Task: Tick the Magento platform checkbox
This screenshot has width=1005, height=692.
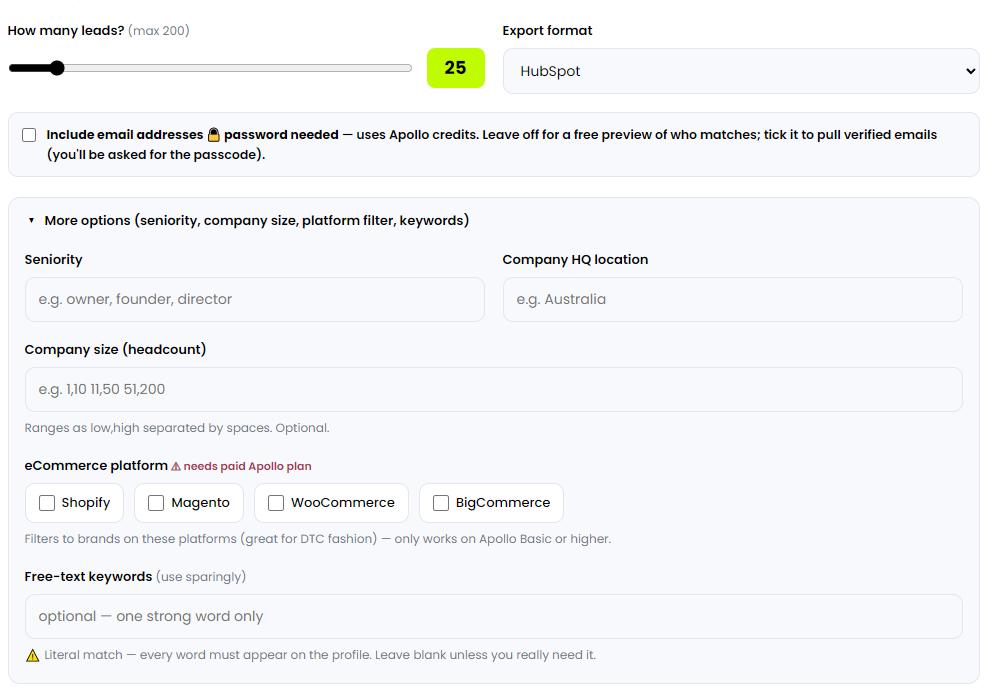Action: (156, 503)
